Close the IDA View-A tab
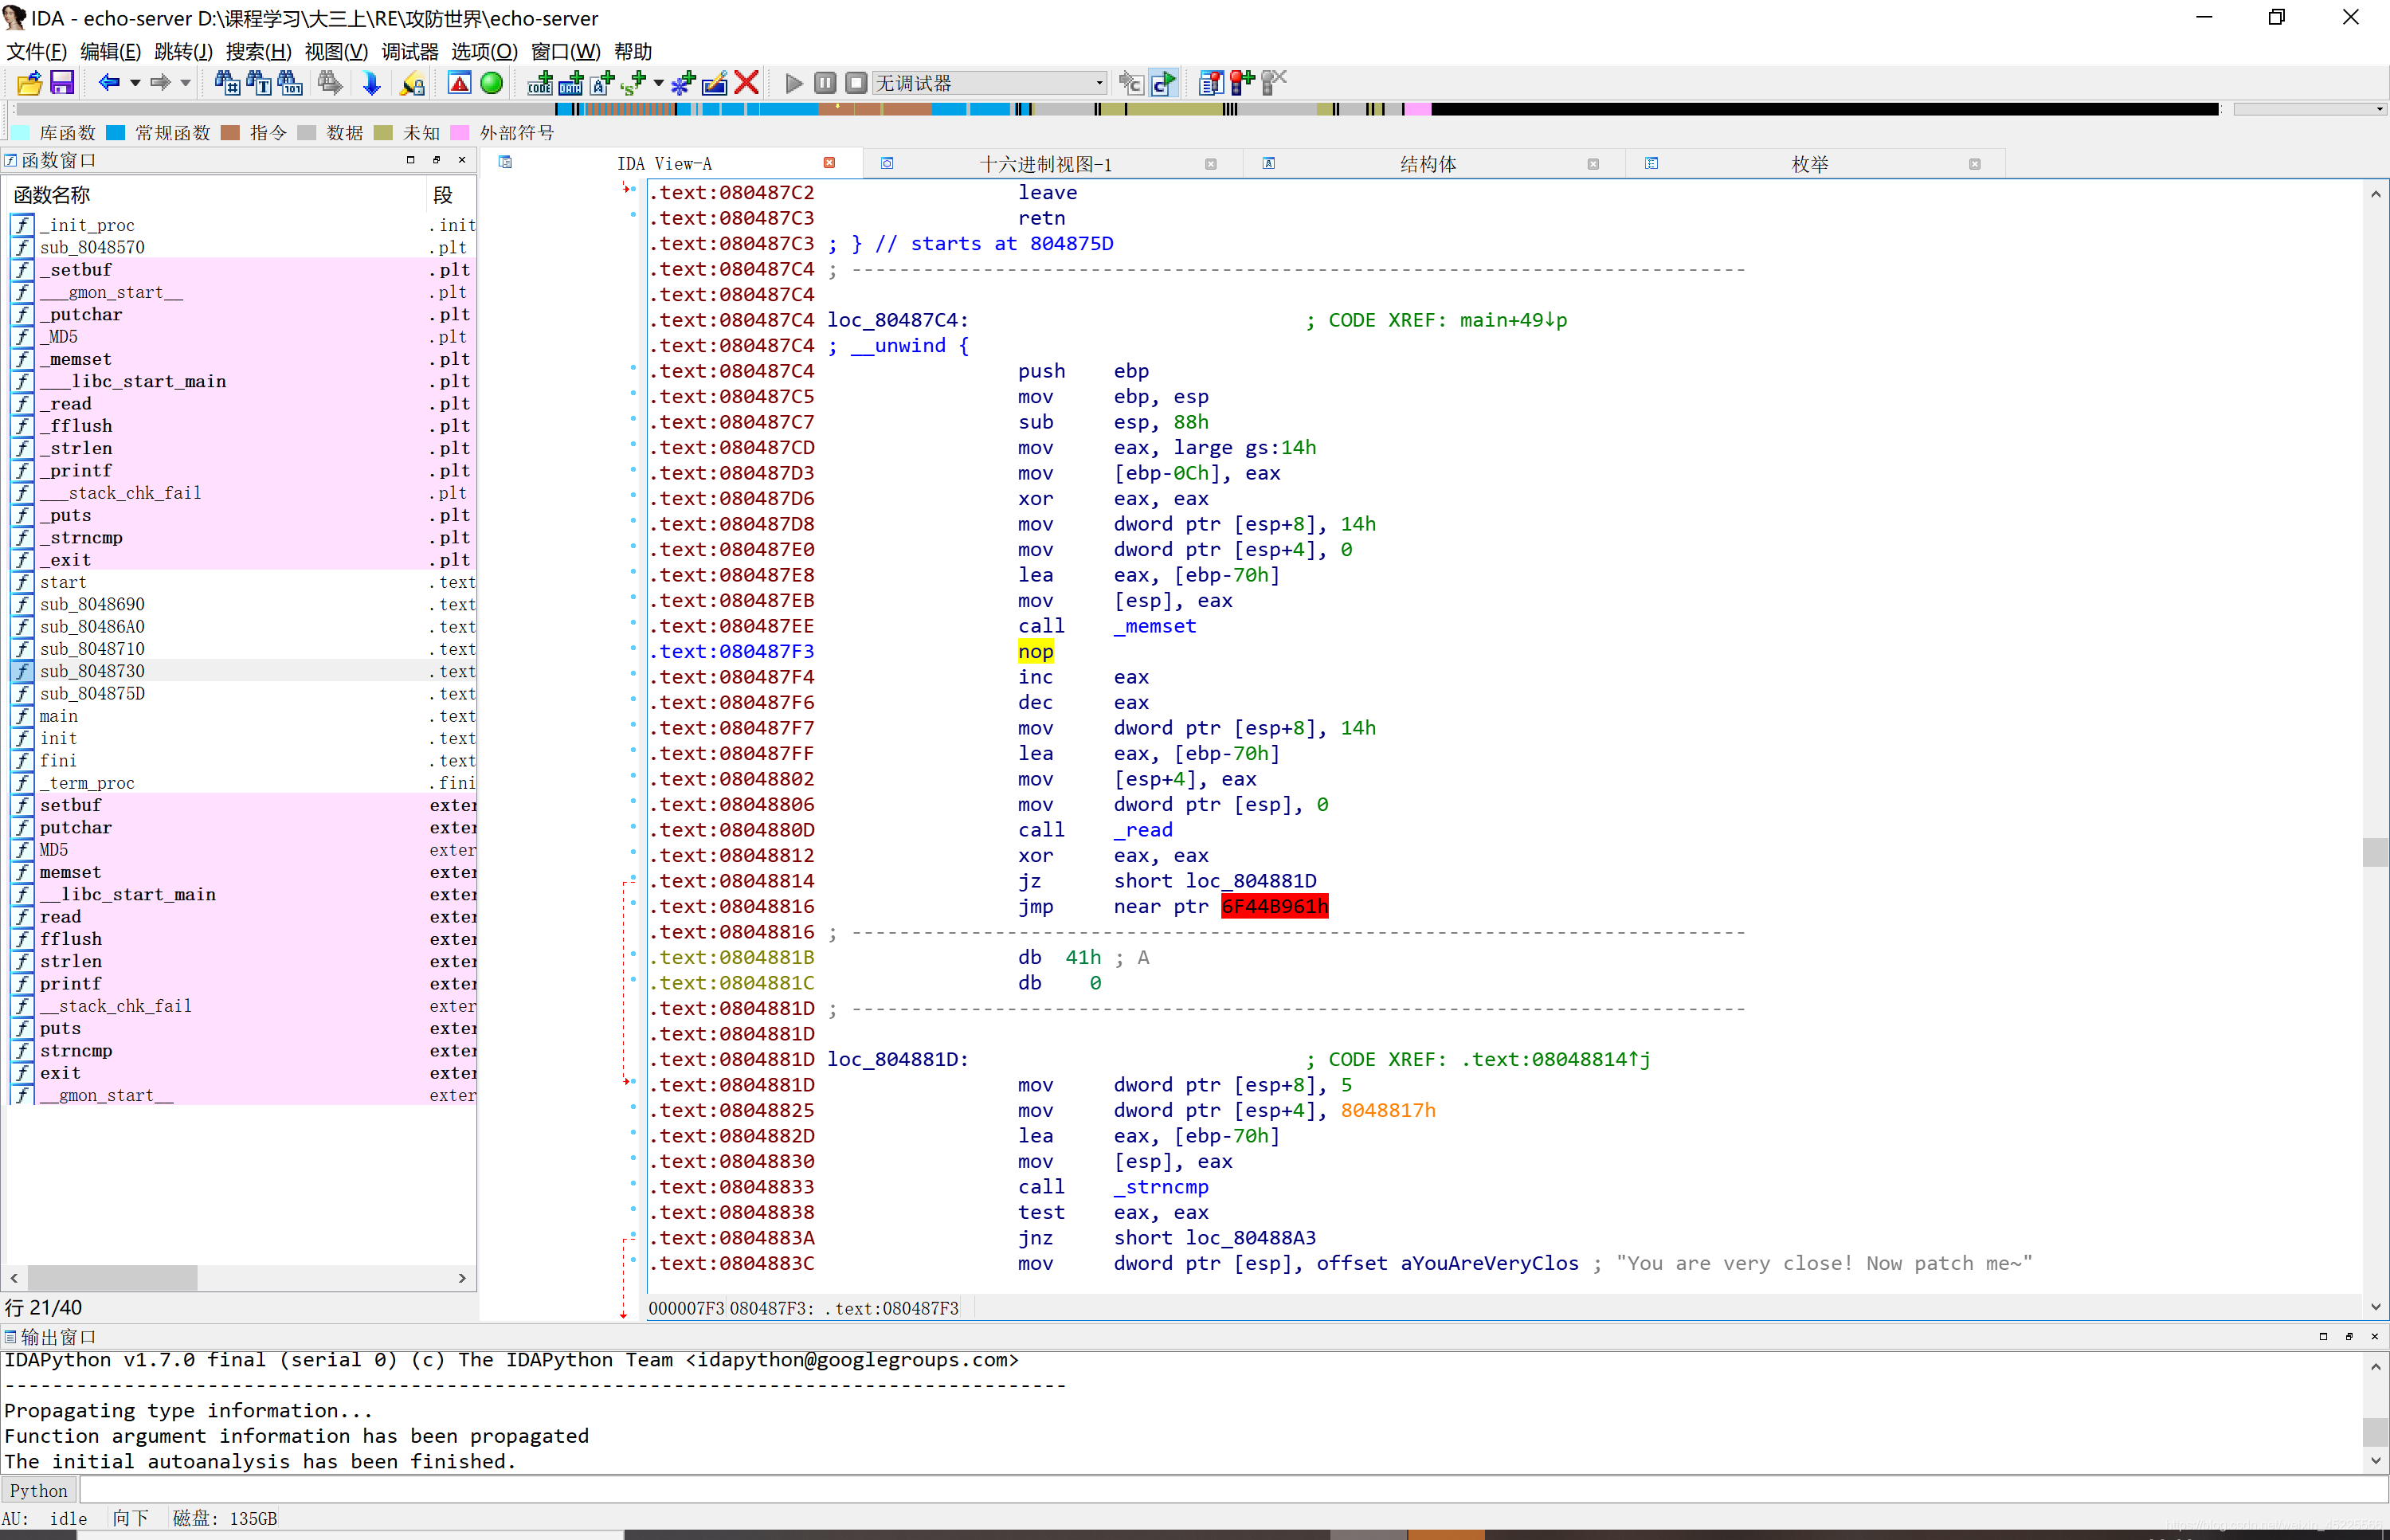Screen dimensions: 2390x1540 coord(829,163)
